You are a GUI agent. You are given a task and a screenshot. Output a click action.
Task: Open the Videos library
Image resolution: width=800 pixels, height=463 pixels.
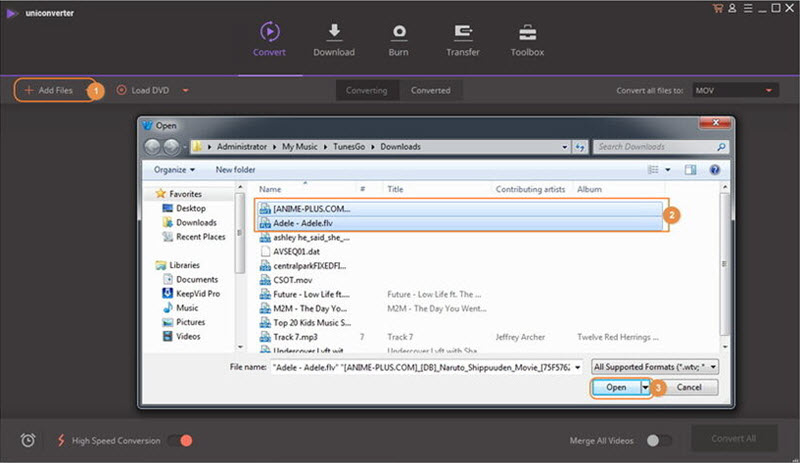182,336
